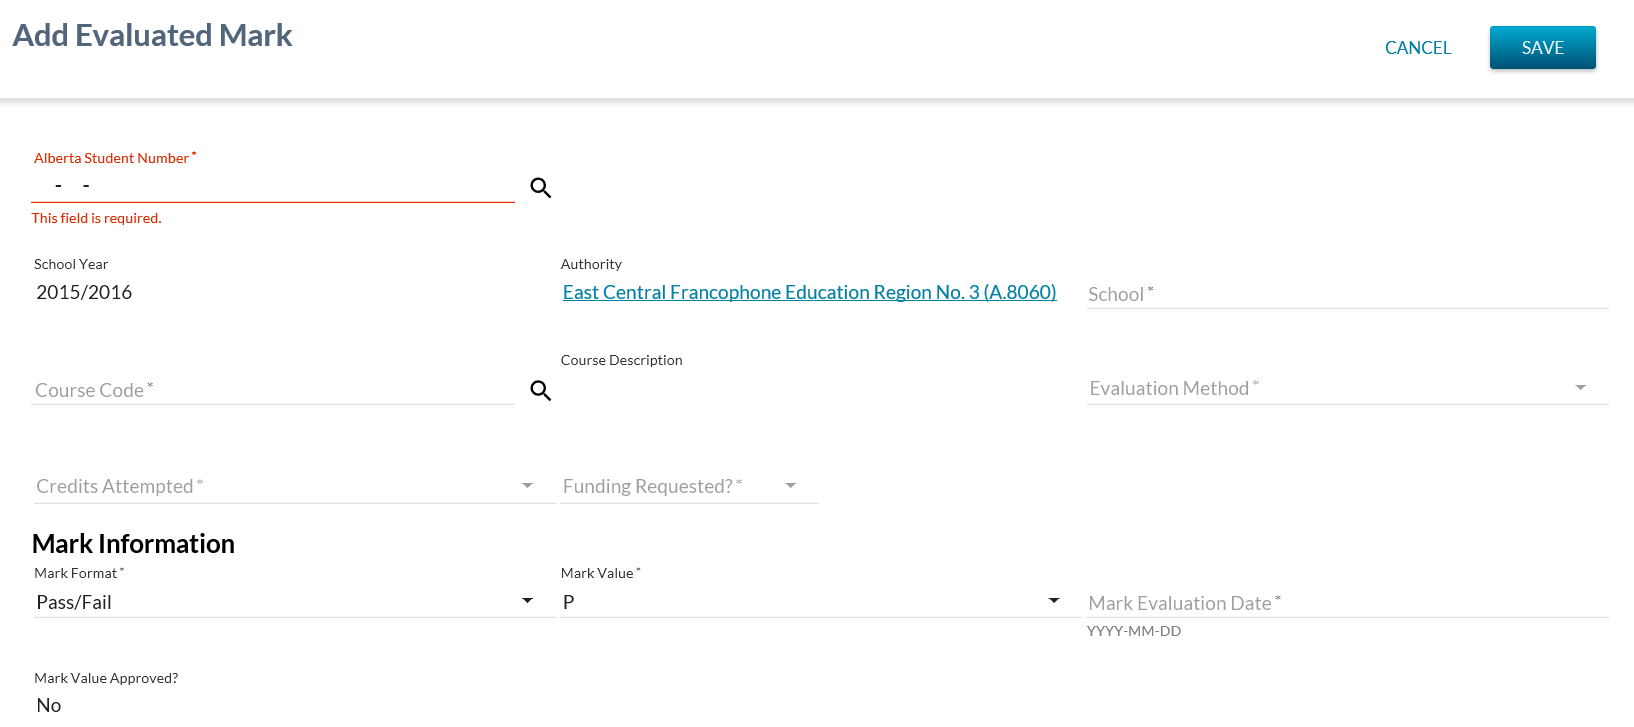The height and width of the screenshot is (727, 1634).
Task: Click the YYYY-MM-DD date format hint
Action: pos(1134,631)
